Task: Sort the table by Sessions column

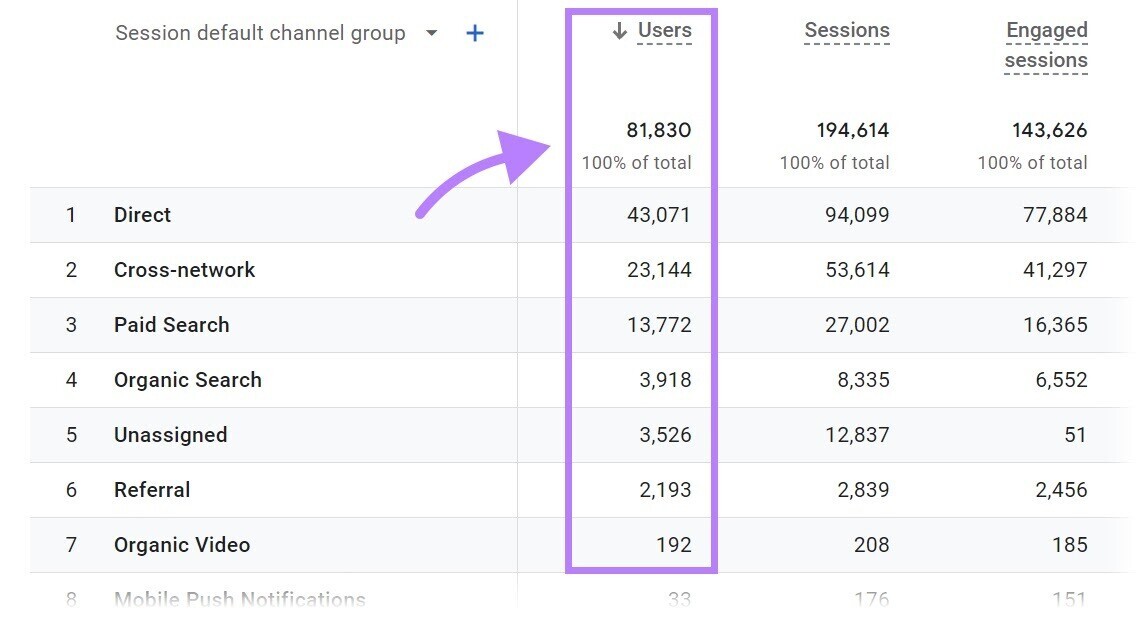Action: pyautogui.click(x=846, y=30)
